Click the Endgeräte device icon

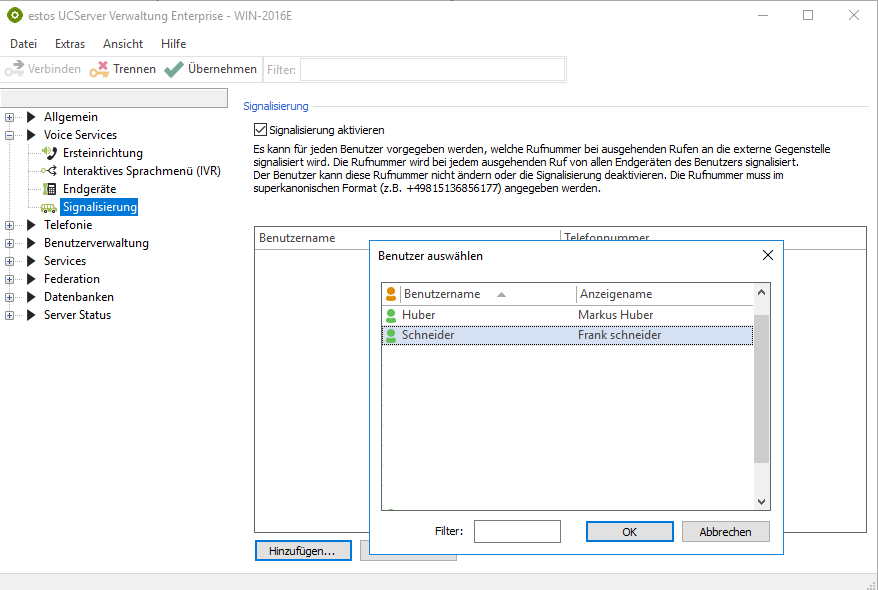pos(49,189)
